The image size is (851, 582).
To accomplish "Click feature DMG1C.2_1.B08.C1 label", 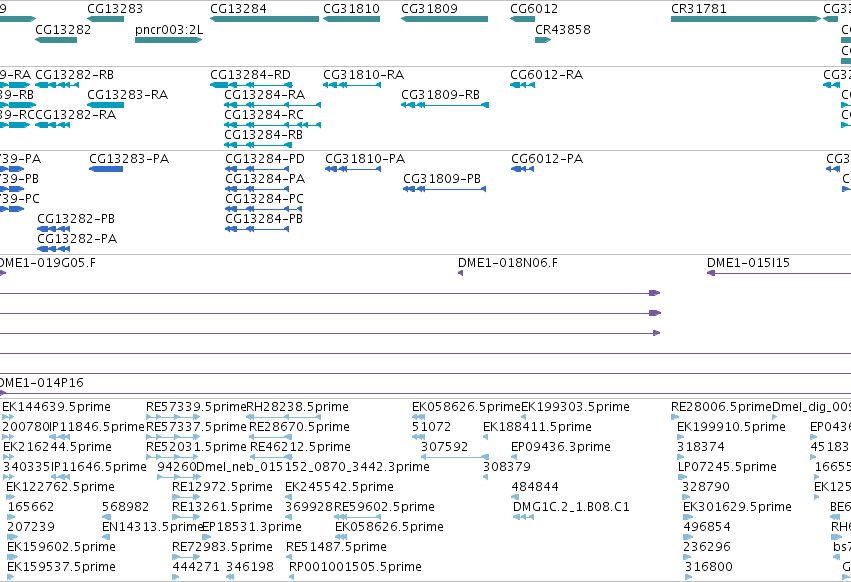I will [x=571, y=507].
